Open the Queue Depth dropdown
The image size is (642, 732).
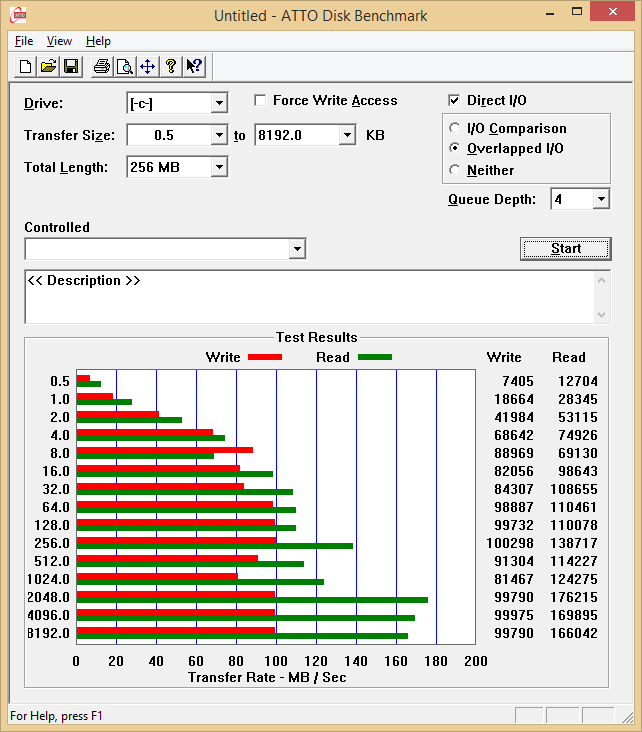tap(601, 199)
